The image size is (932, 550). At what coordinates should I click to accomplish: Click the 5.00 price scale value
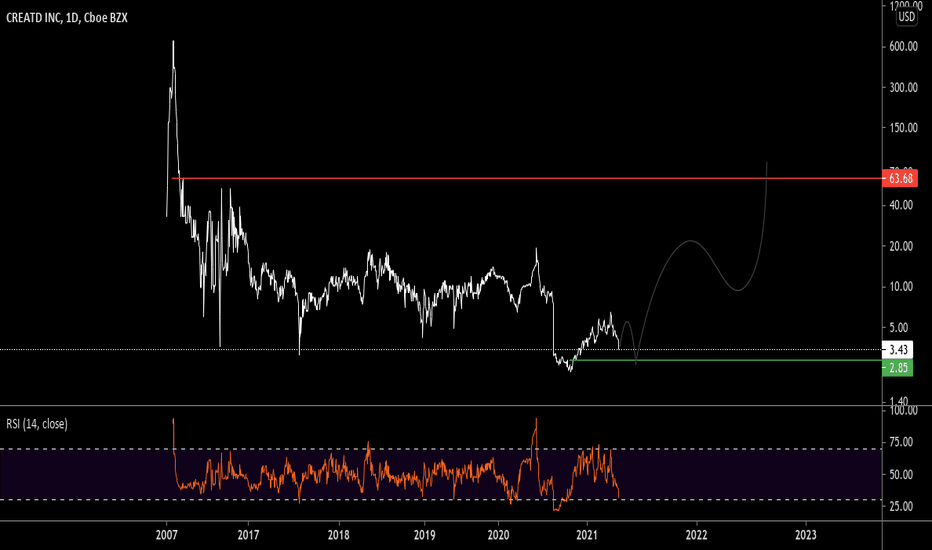click(899, 328)
